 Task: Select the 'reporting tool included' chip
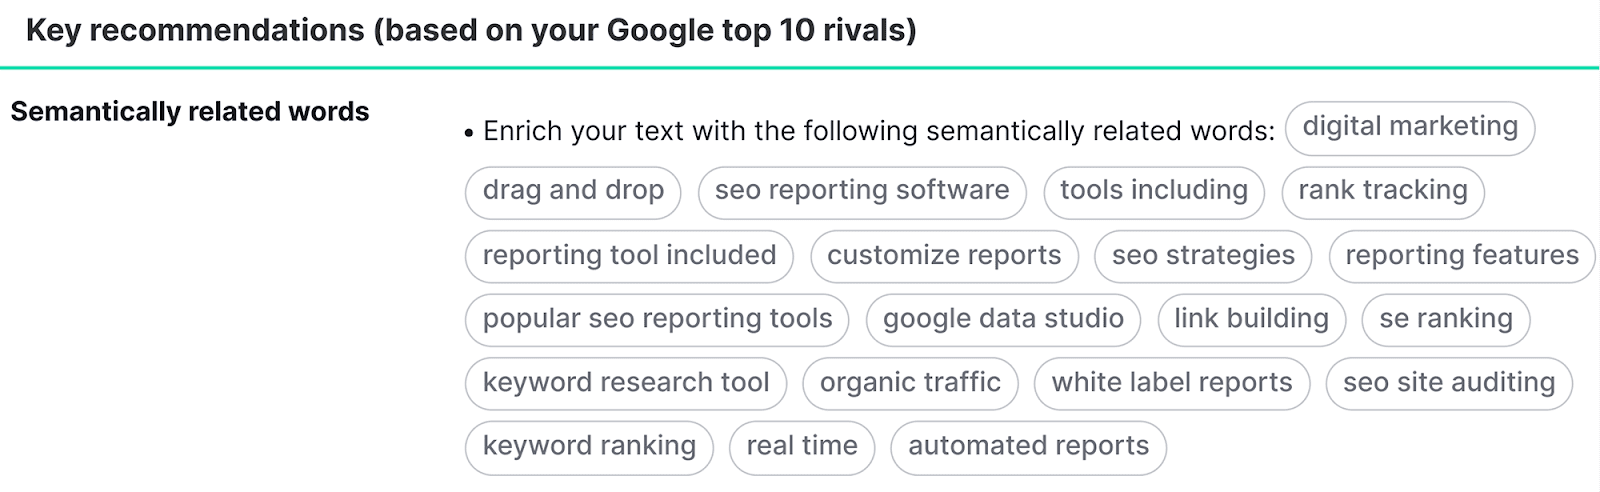point(629,256)
